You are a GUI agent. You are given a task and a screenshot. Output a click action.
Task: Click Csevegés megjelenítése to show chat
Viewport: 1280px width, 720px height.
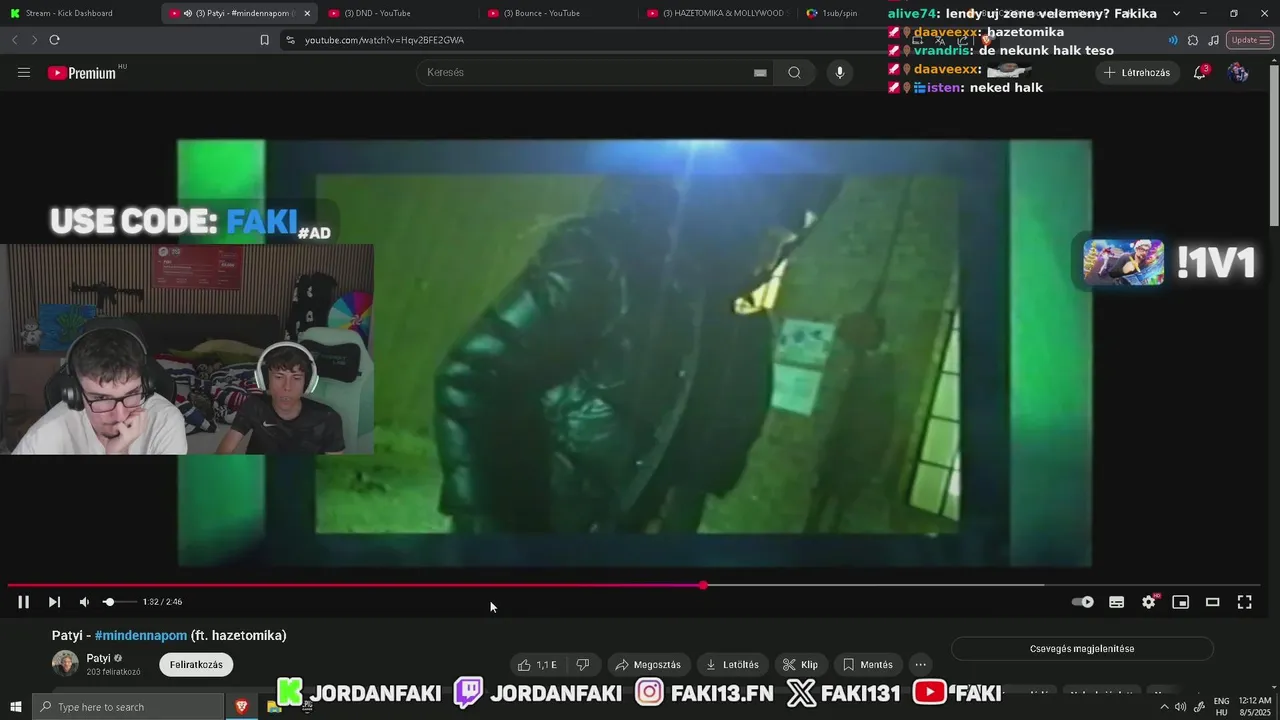click(1082, 649)
